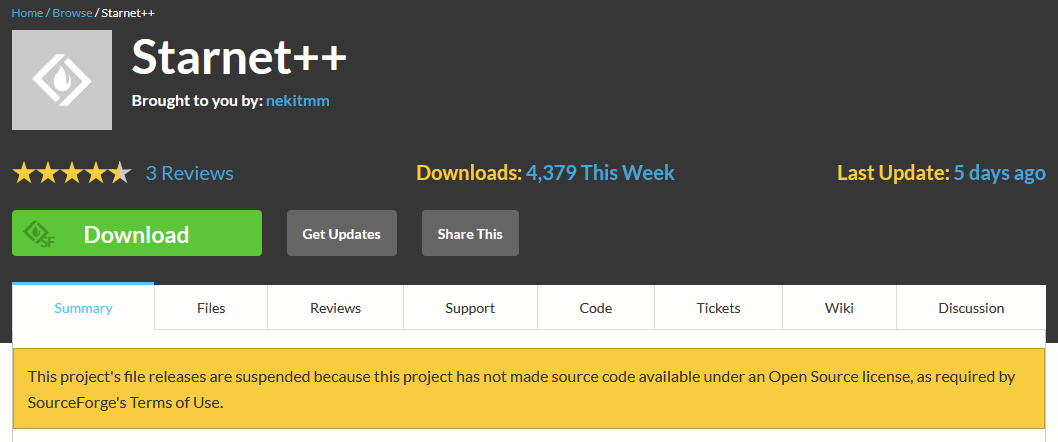Open the Code tab
This screenshot has width=1058, height=442.
pos(595,308)
